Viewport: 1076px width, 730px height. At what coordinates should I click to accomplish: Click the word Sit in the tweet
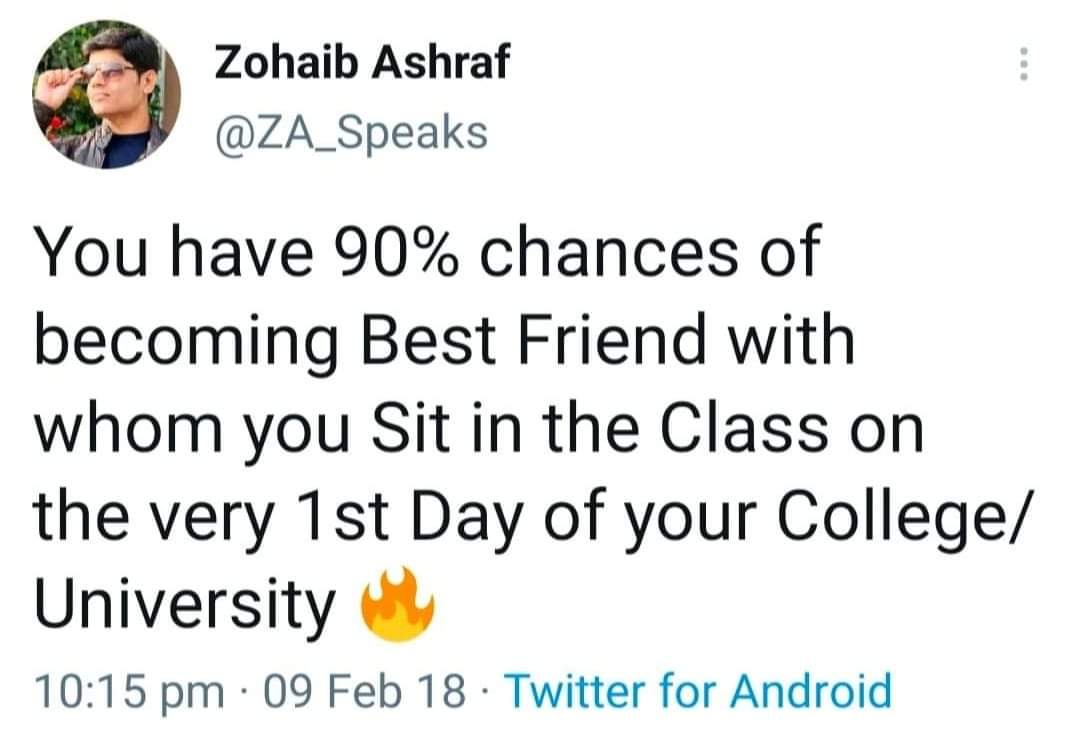click(410, 429)
